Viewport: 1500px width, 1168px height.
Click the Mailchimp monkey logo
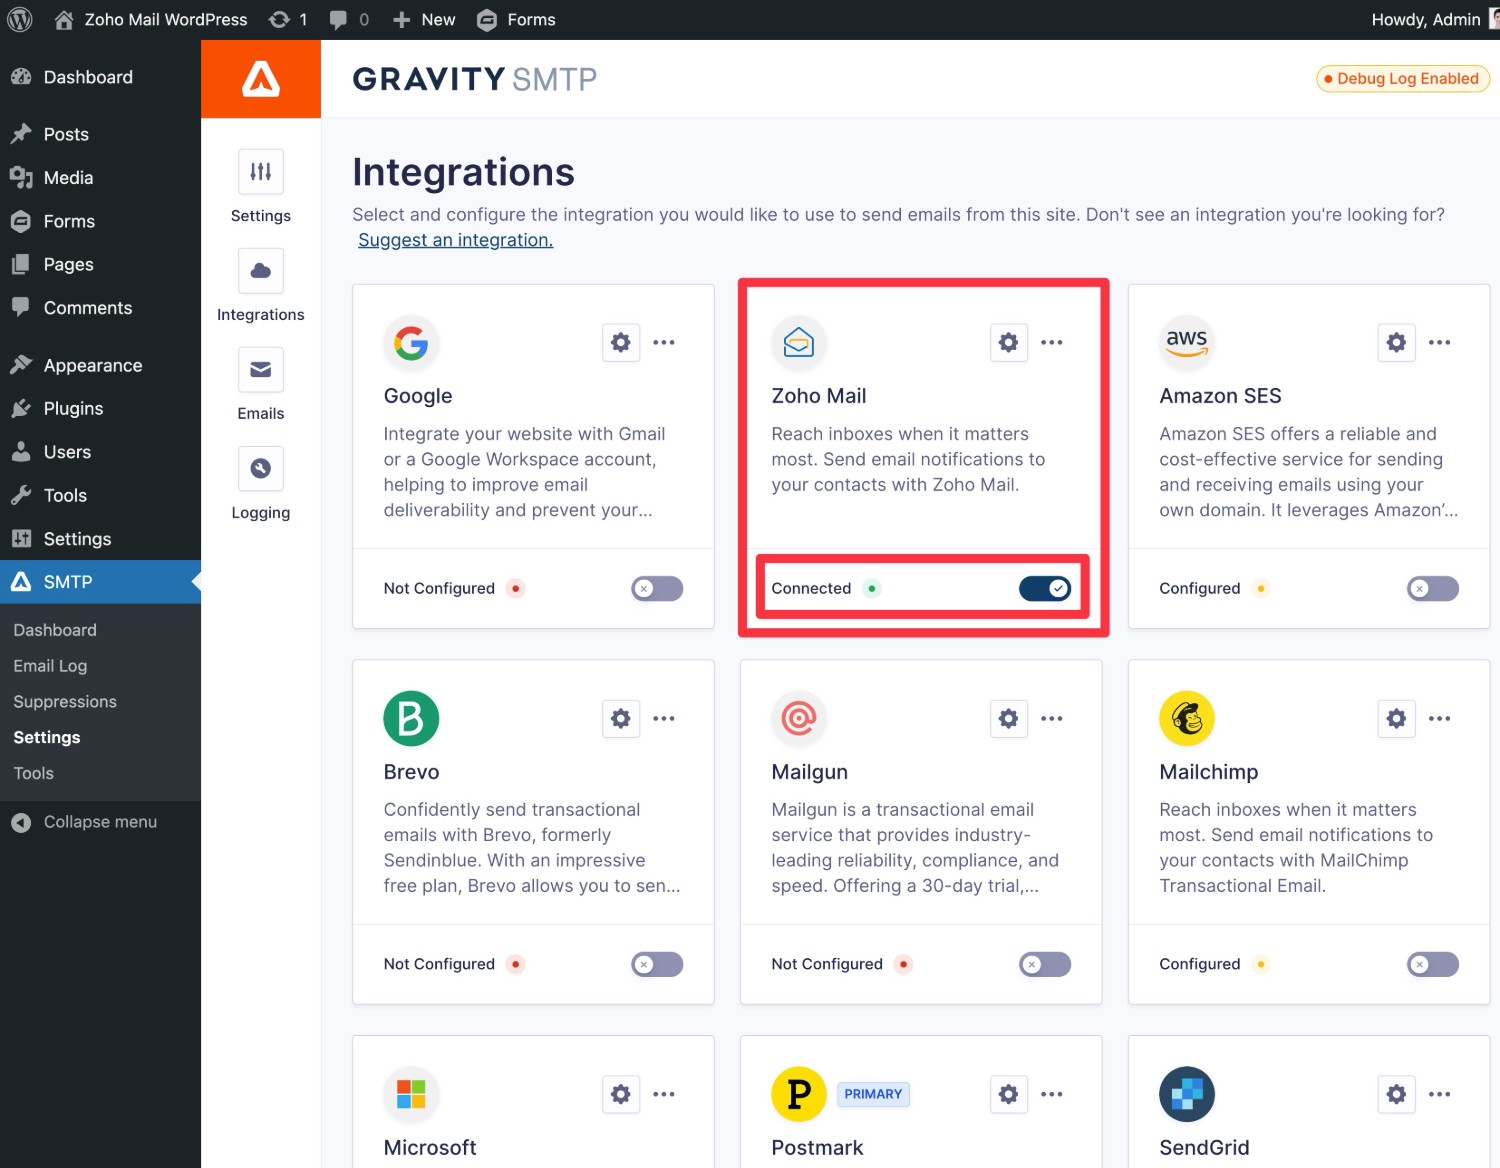coord(1187,719)
